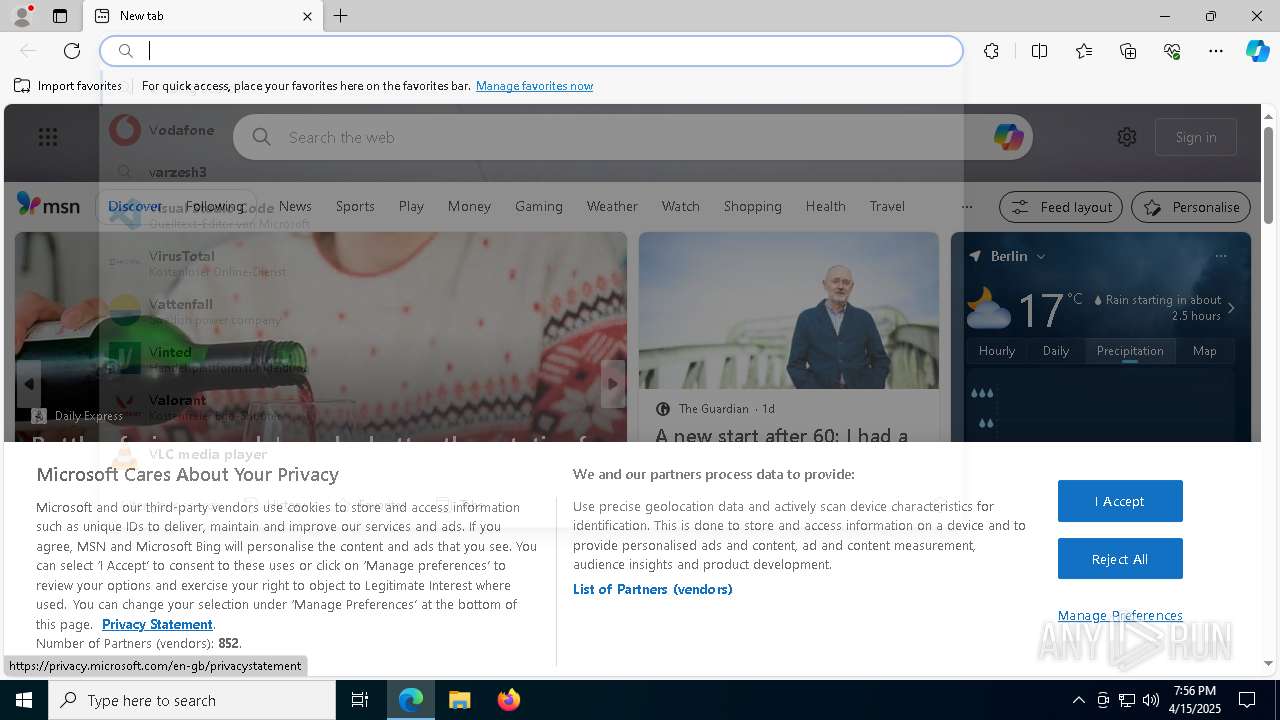This screenshot has width=1280, height=720.
Task: Open Collections icon in toolbar
Action: (x=1128, y=51)
